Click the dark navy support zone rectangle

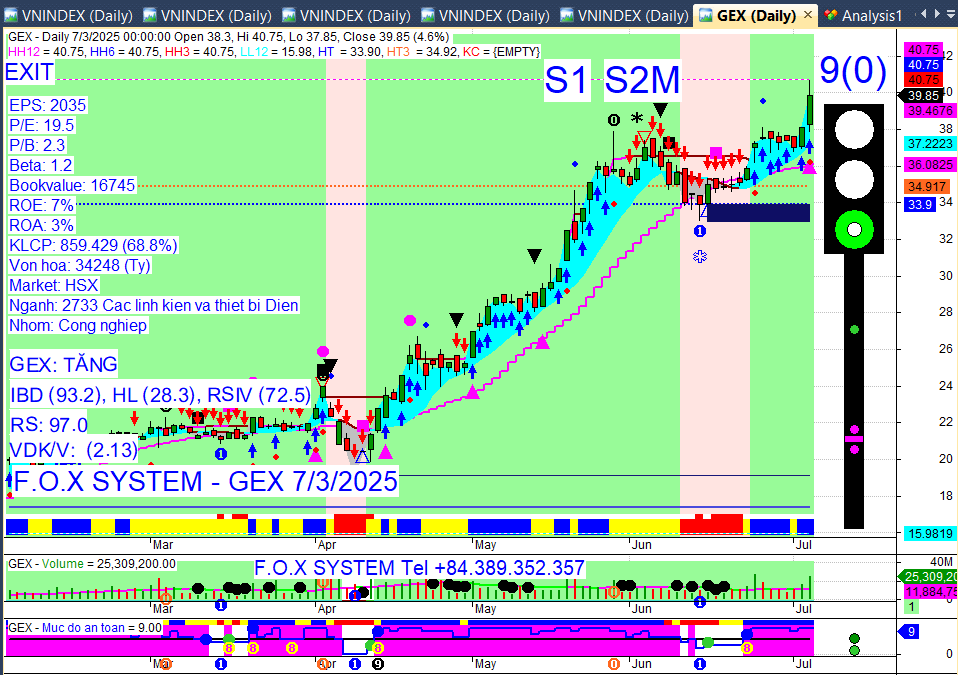click(758, 213)
